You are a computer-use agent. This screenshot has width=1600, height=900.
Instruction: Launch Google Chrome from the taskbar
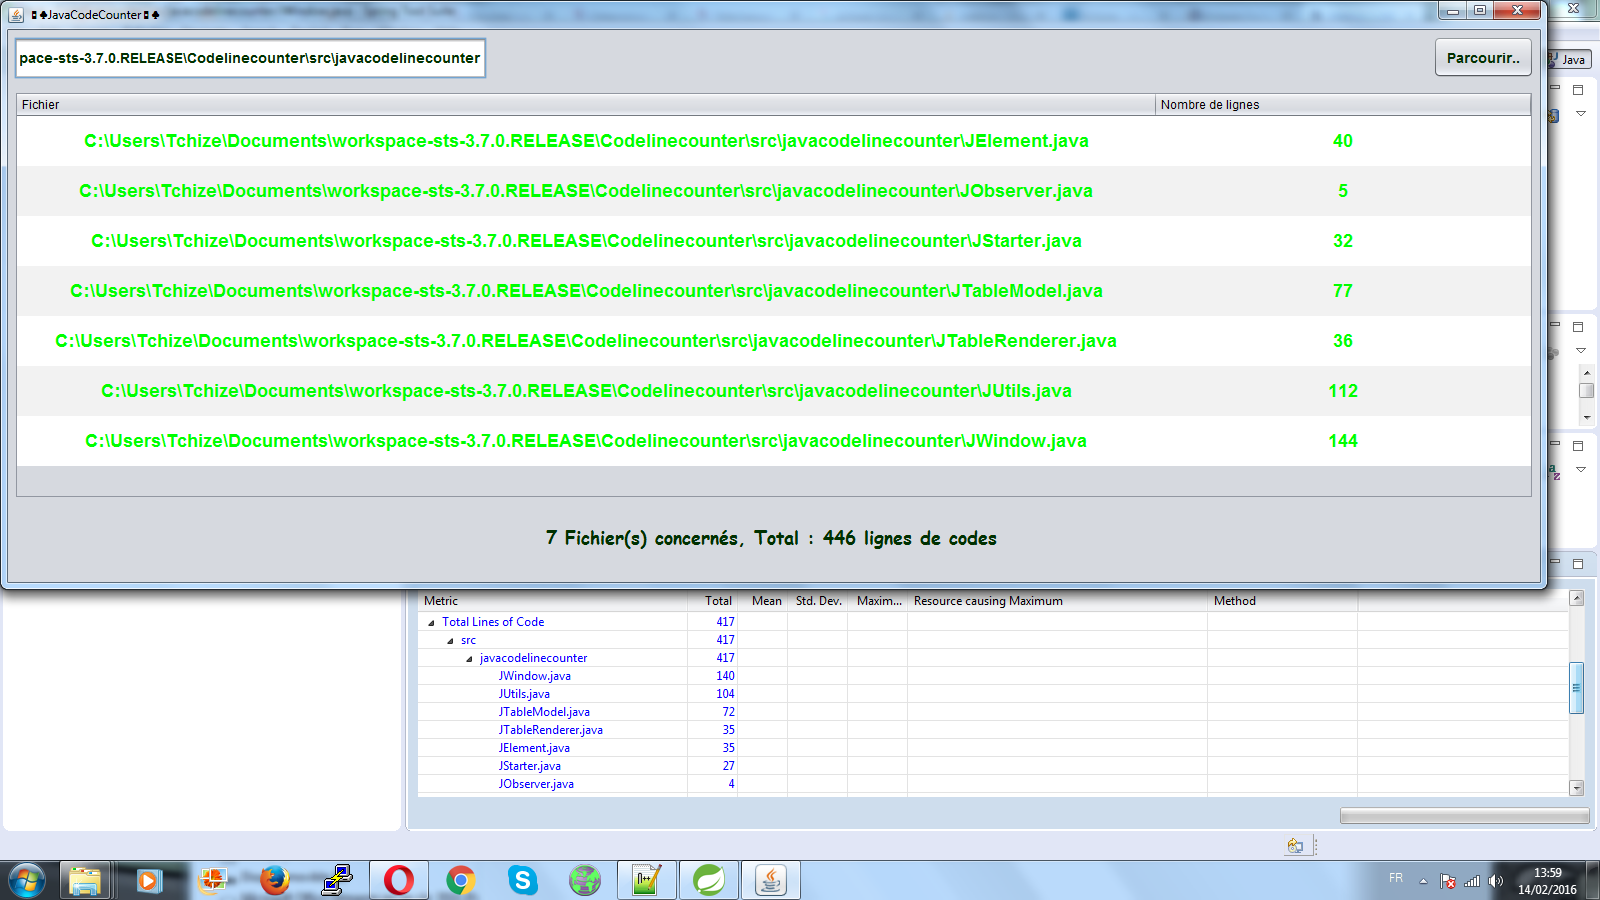point(460,880)
